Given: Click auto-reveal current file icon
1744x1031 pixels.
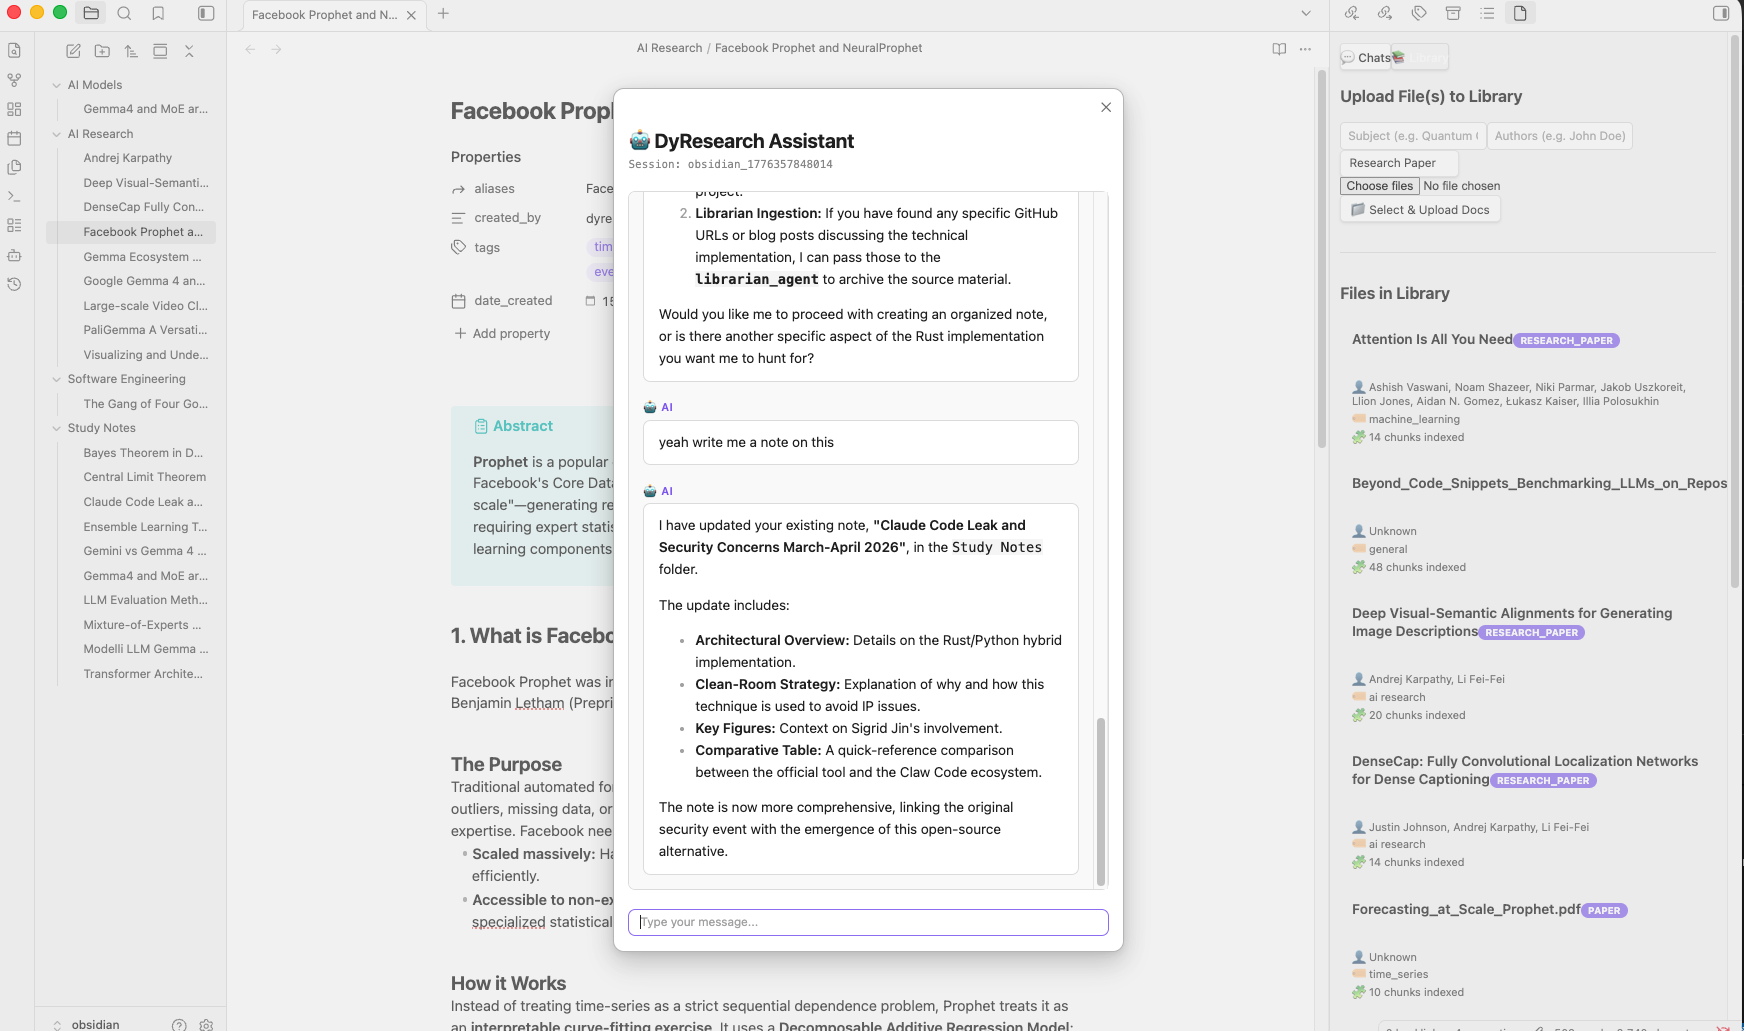Looking at the screenshot, I should point(160,51).
